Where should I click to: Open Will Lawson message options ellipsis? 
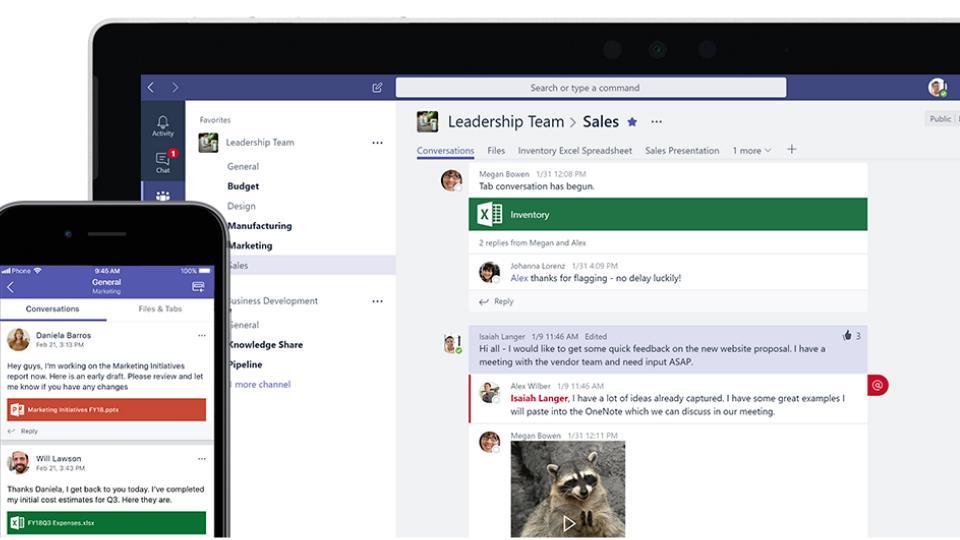click(202, 459)
